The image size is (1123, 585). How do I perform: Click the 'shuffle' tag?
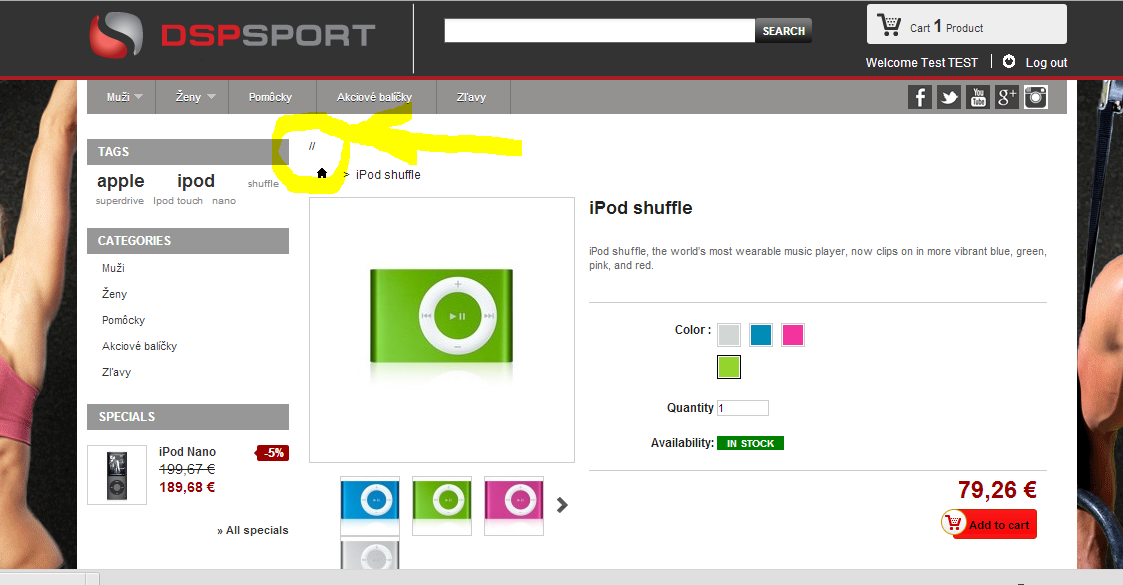pyautogui.click(x=263, y=184)
